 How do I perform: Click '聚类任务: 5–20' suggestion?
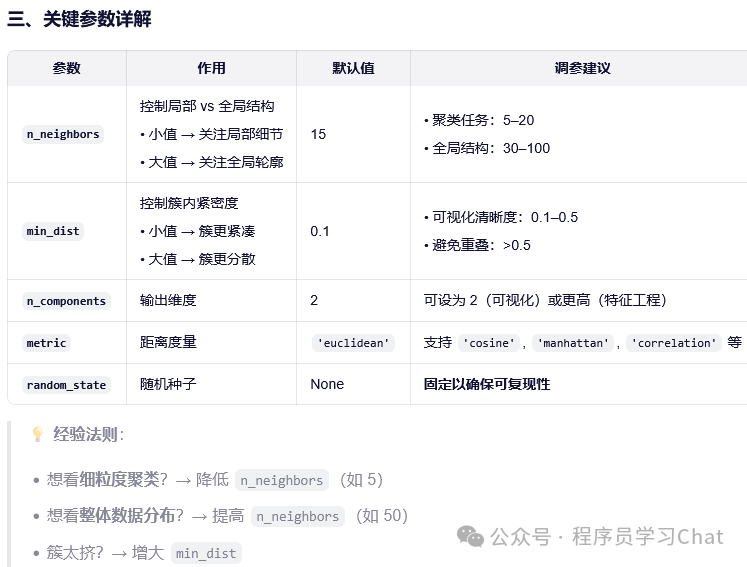(x=479, y=120)
